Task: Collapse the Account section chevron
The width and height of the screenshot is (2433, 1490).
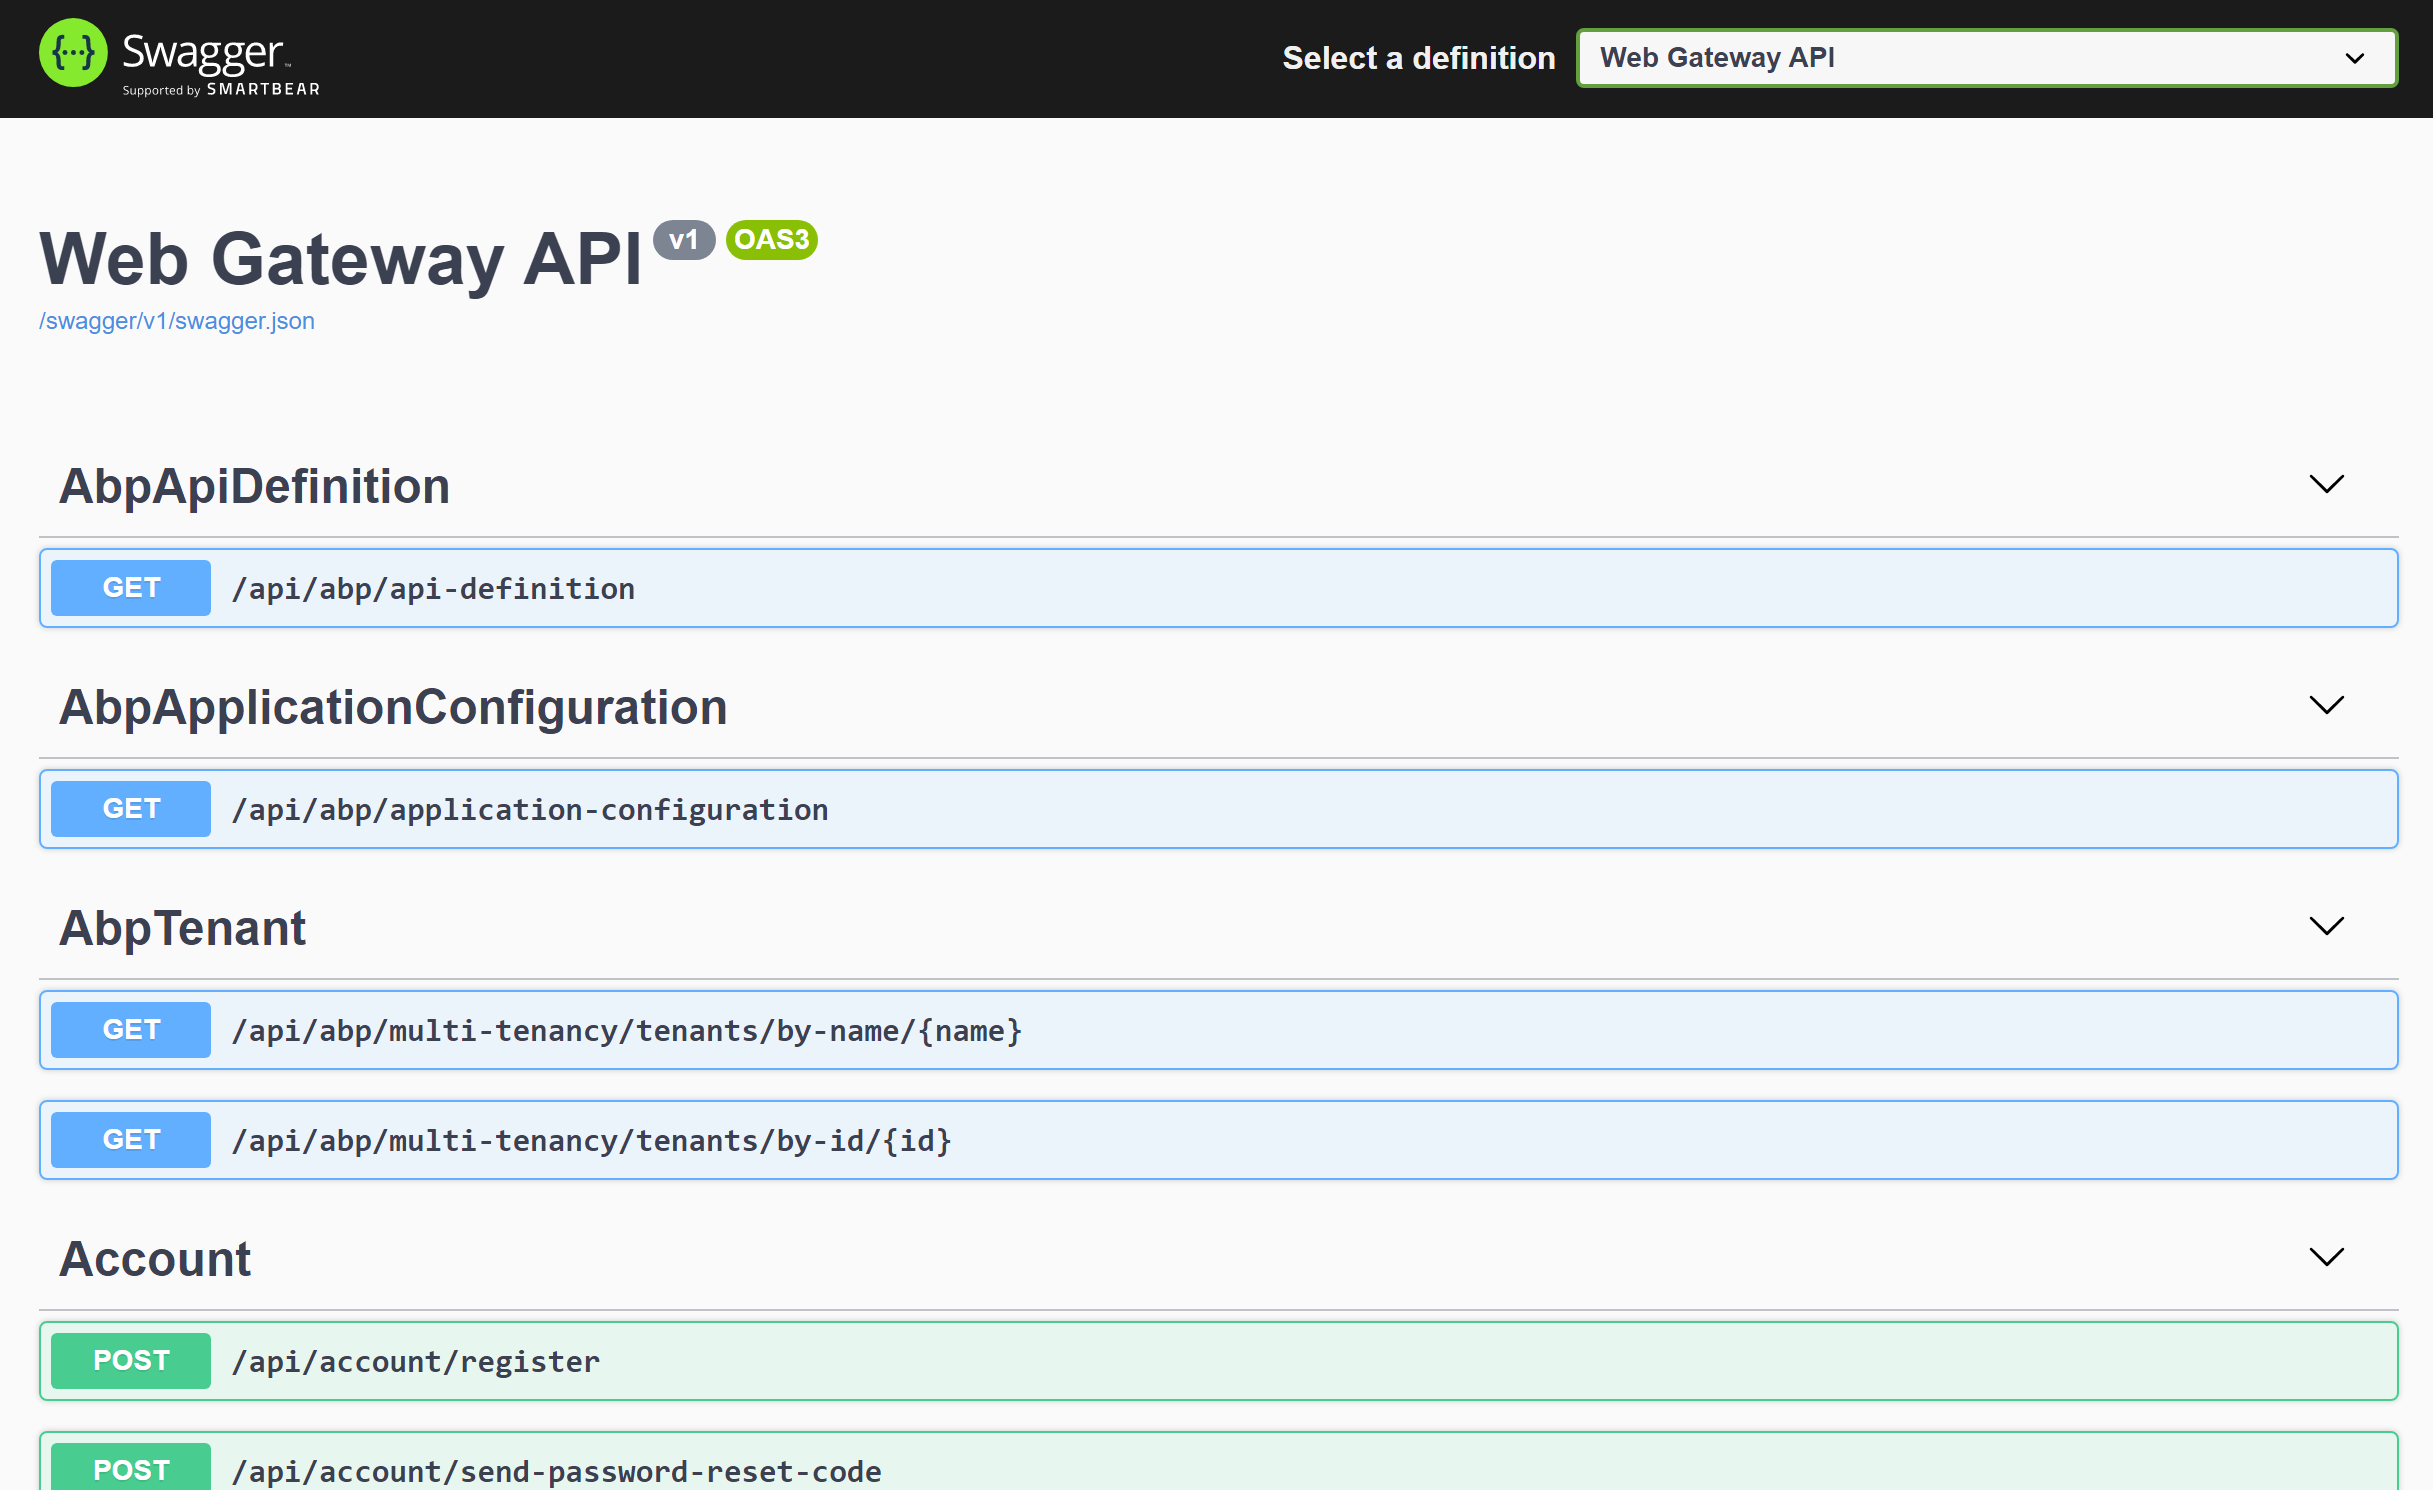Action: pos(2326,1258)
